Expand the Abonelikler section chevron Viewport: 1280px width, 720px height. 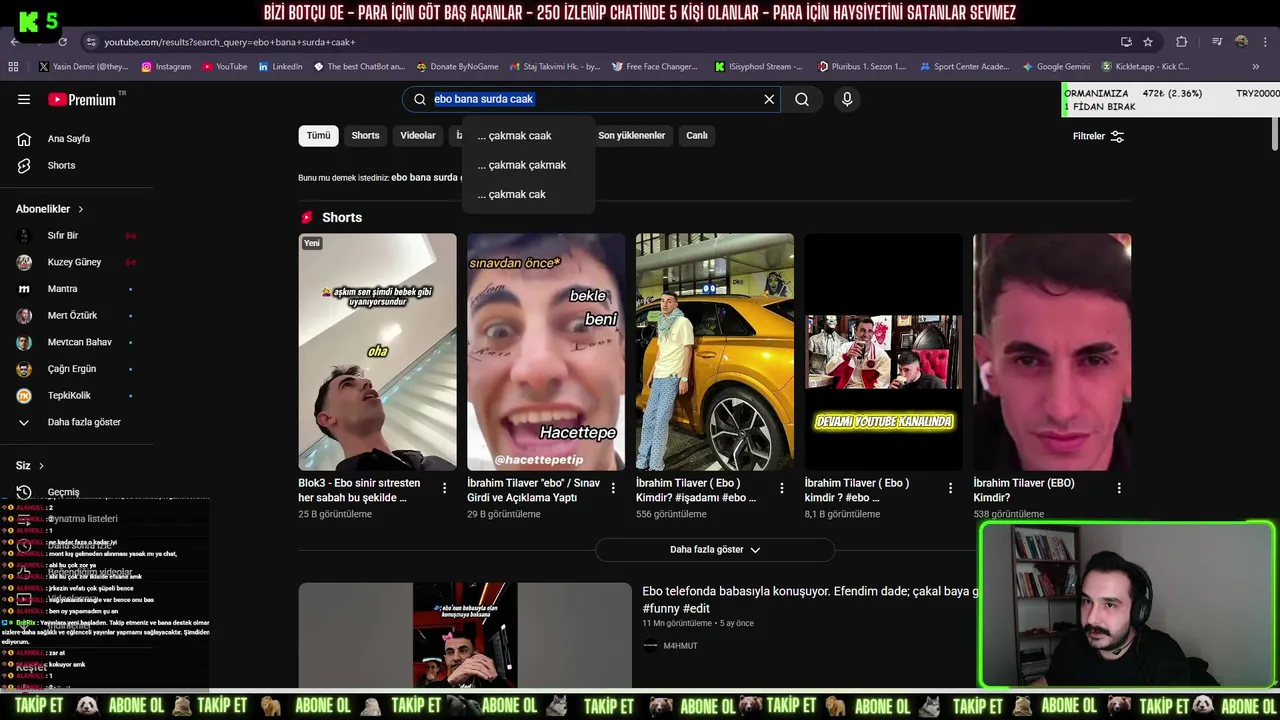coord(81,209)
